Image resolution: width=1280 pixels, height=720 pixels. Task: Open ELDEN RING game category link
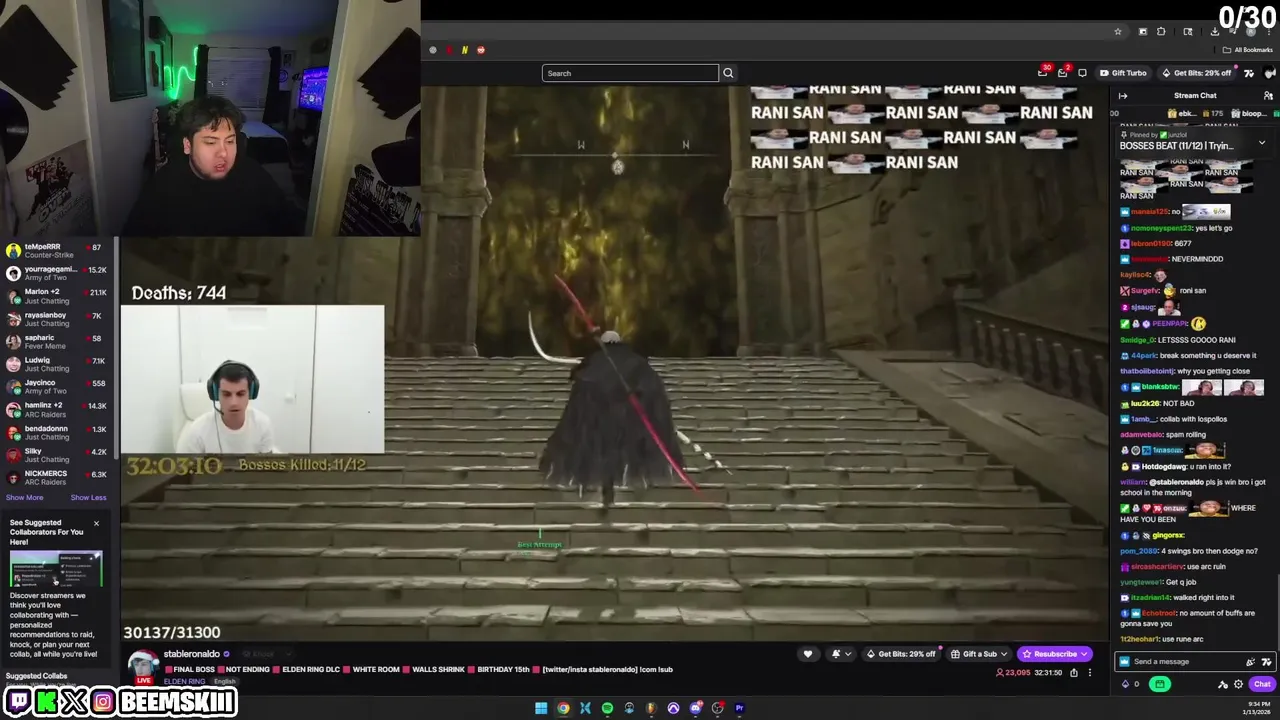(x=184, y=682)
